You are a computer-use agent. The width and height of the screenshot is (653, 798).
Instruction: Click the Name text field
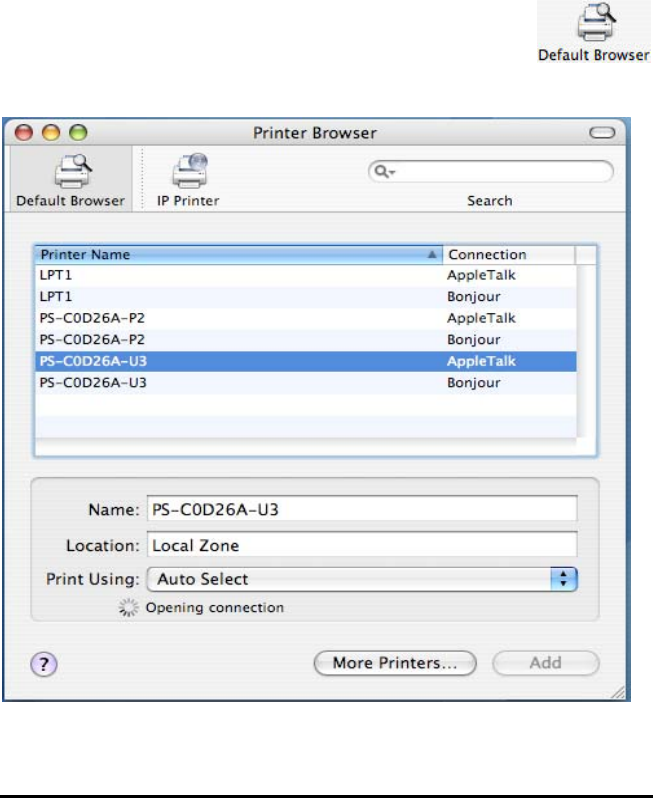click(x=362, y=509)
